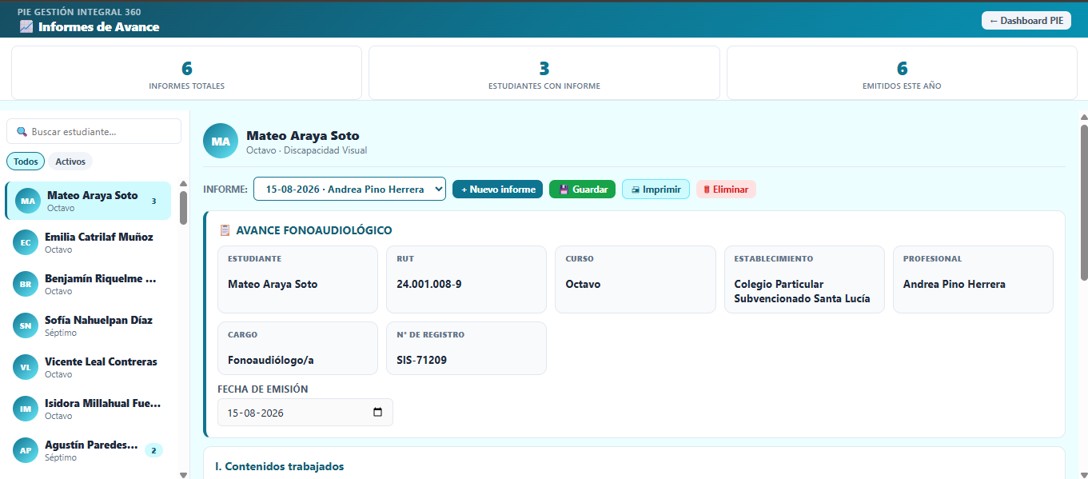Click the SN avatar of Sofía Nahuelpan Díaz
Viewport: 1088px width, 479px height.
[x=26, y=326]
